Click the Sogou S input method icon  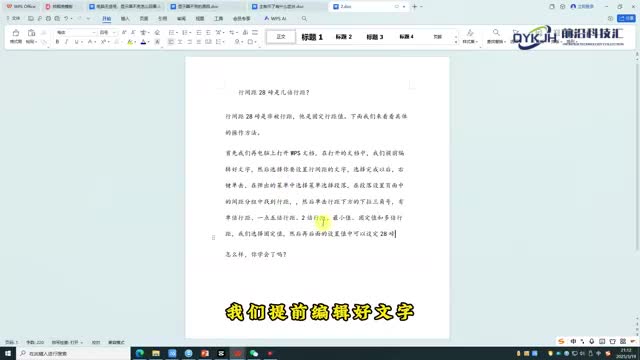click(562, 341)
